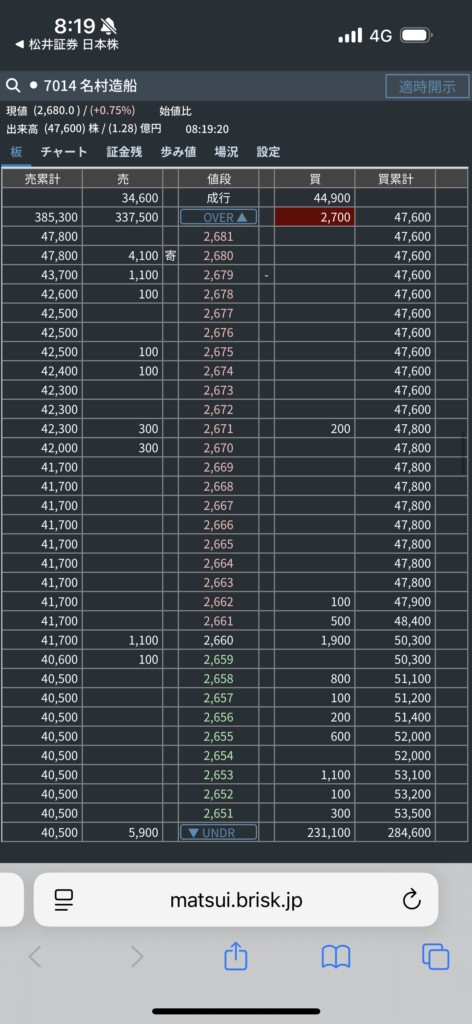
Task: Select the 2,680 price row
Action: pyautogui.click(x=234, y=256)
